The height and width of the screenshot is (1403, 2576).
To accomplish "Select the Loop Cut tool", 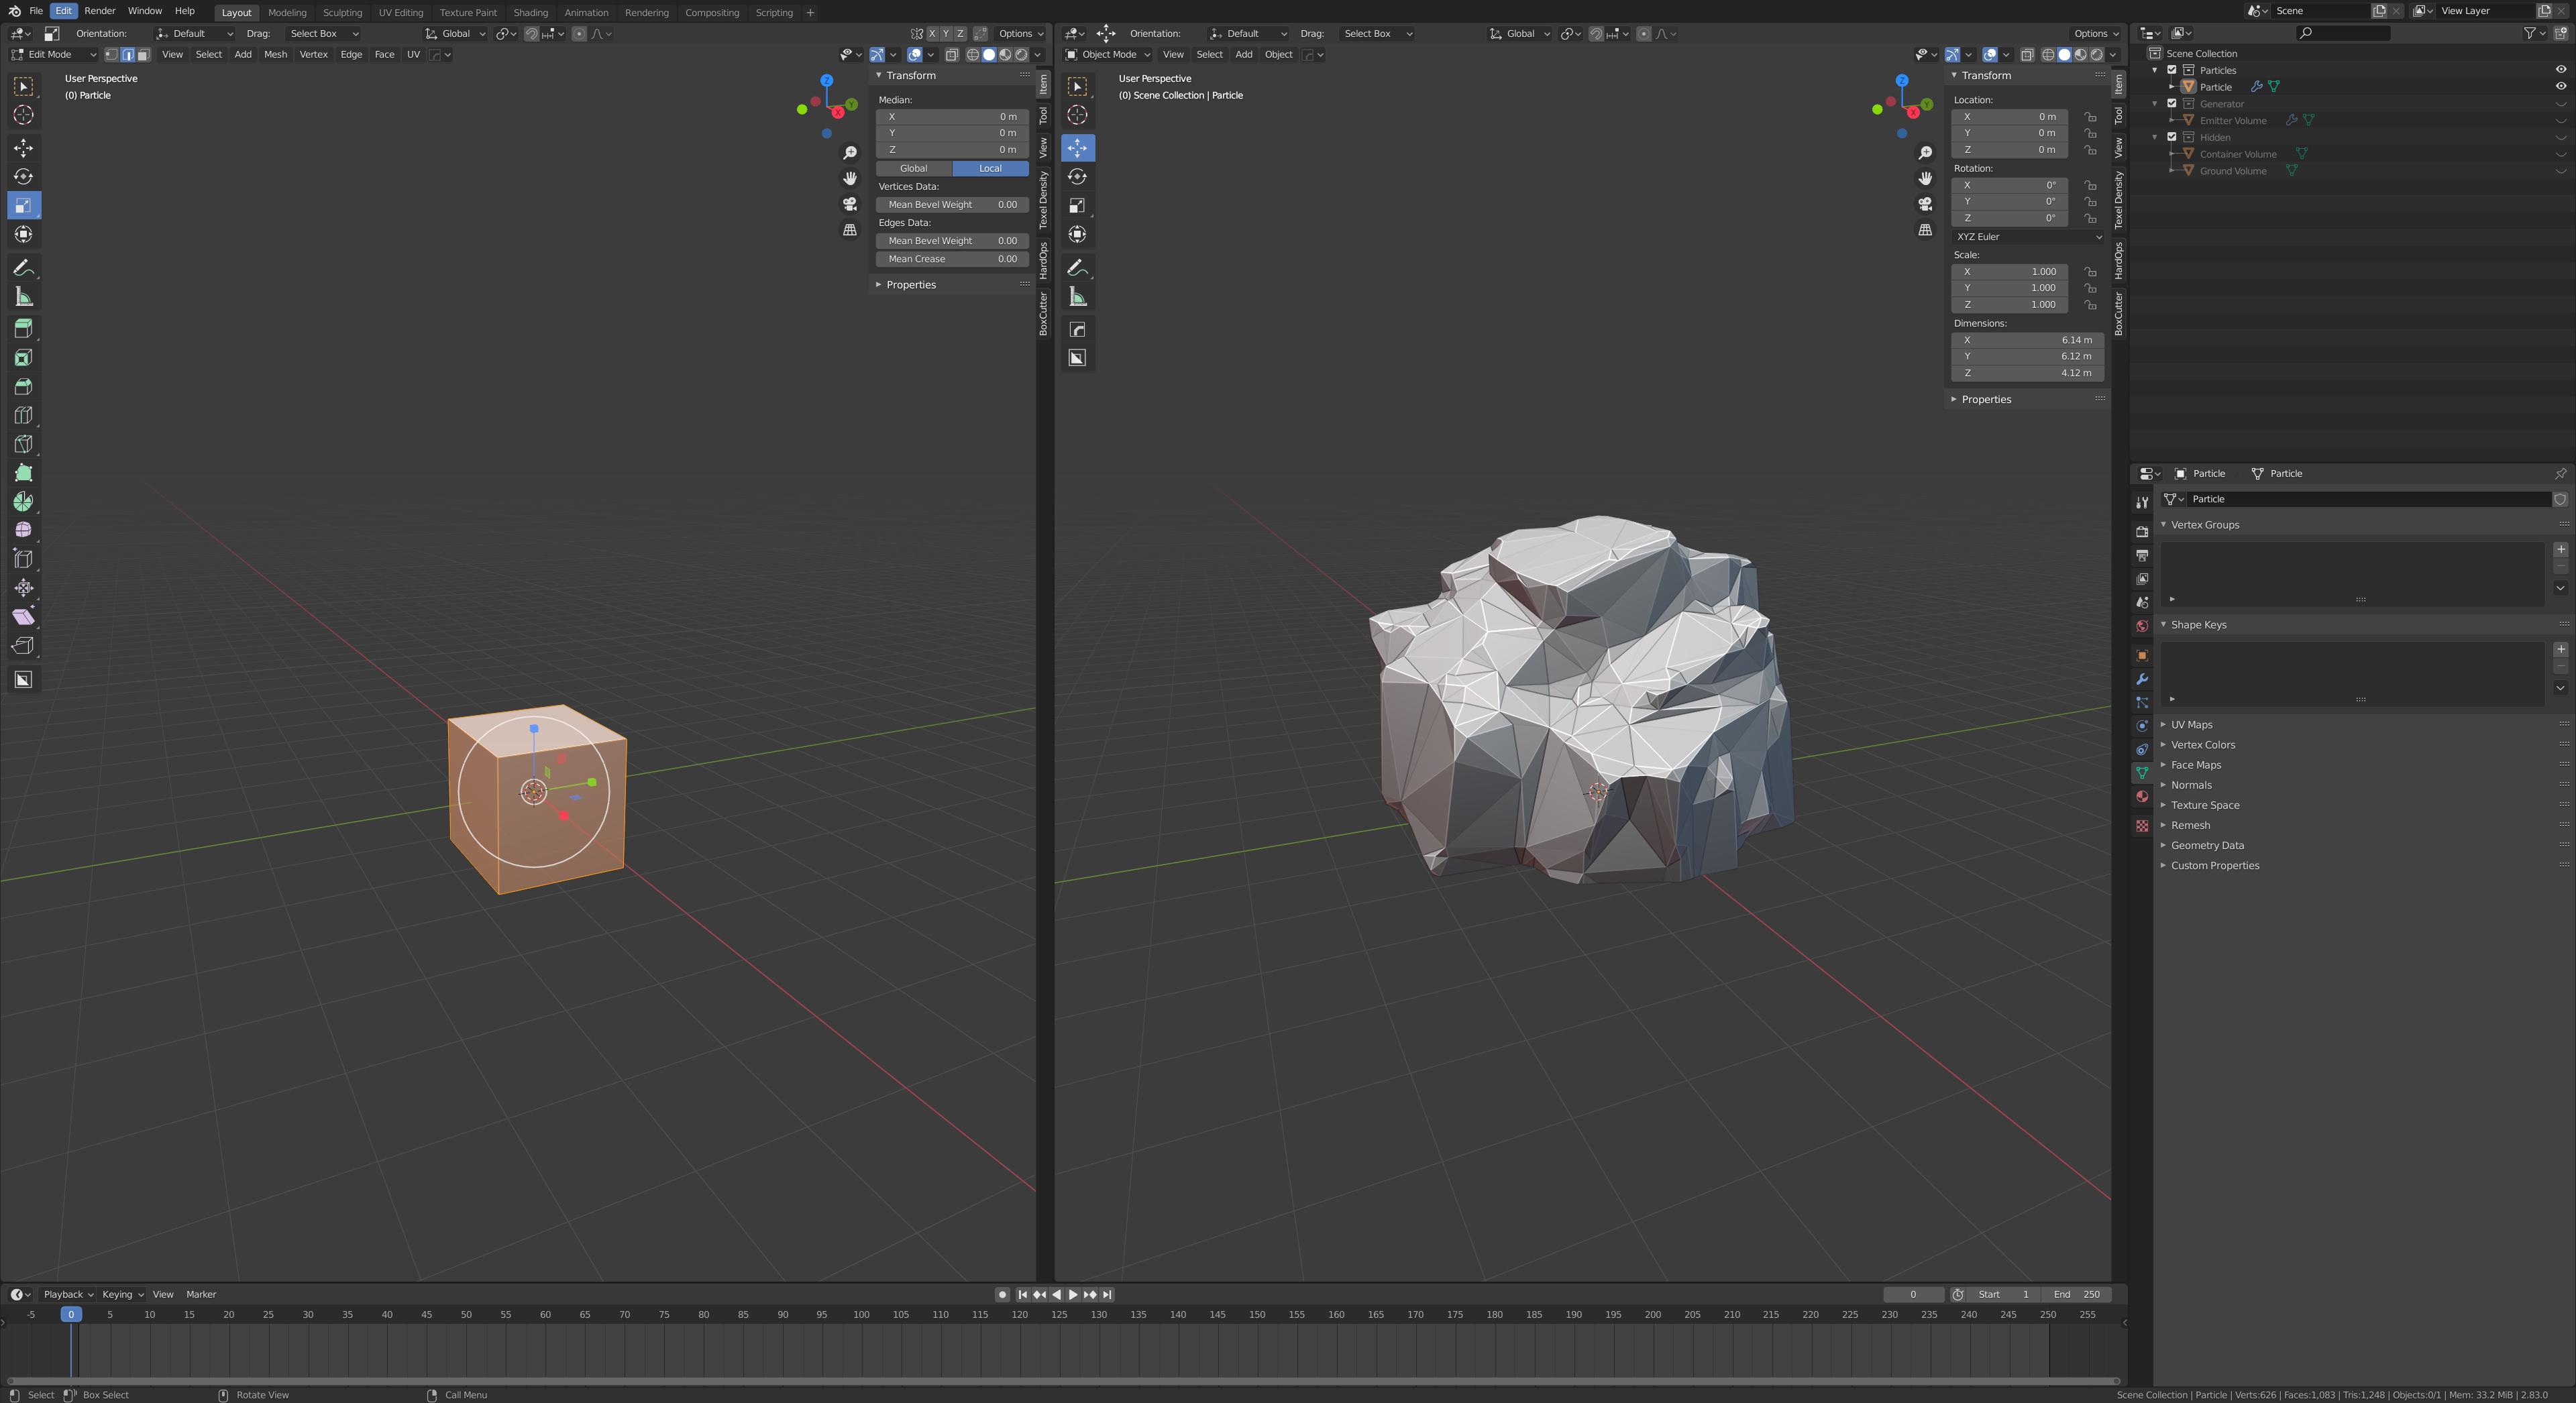I will 23,415.
